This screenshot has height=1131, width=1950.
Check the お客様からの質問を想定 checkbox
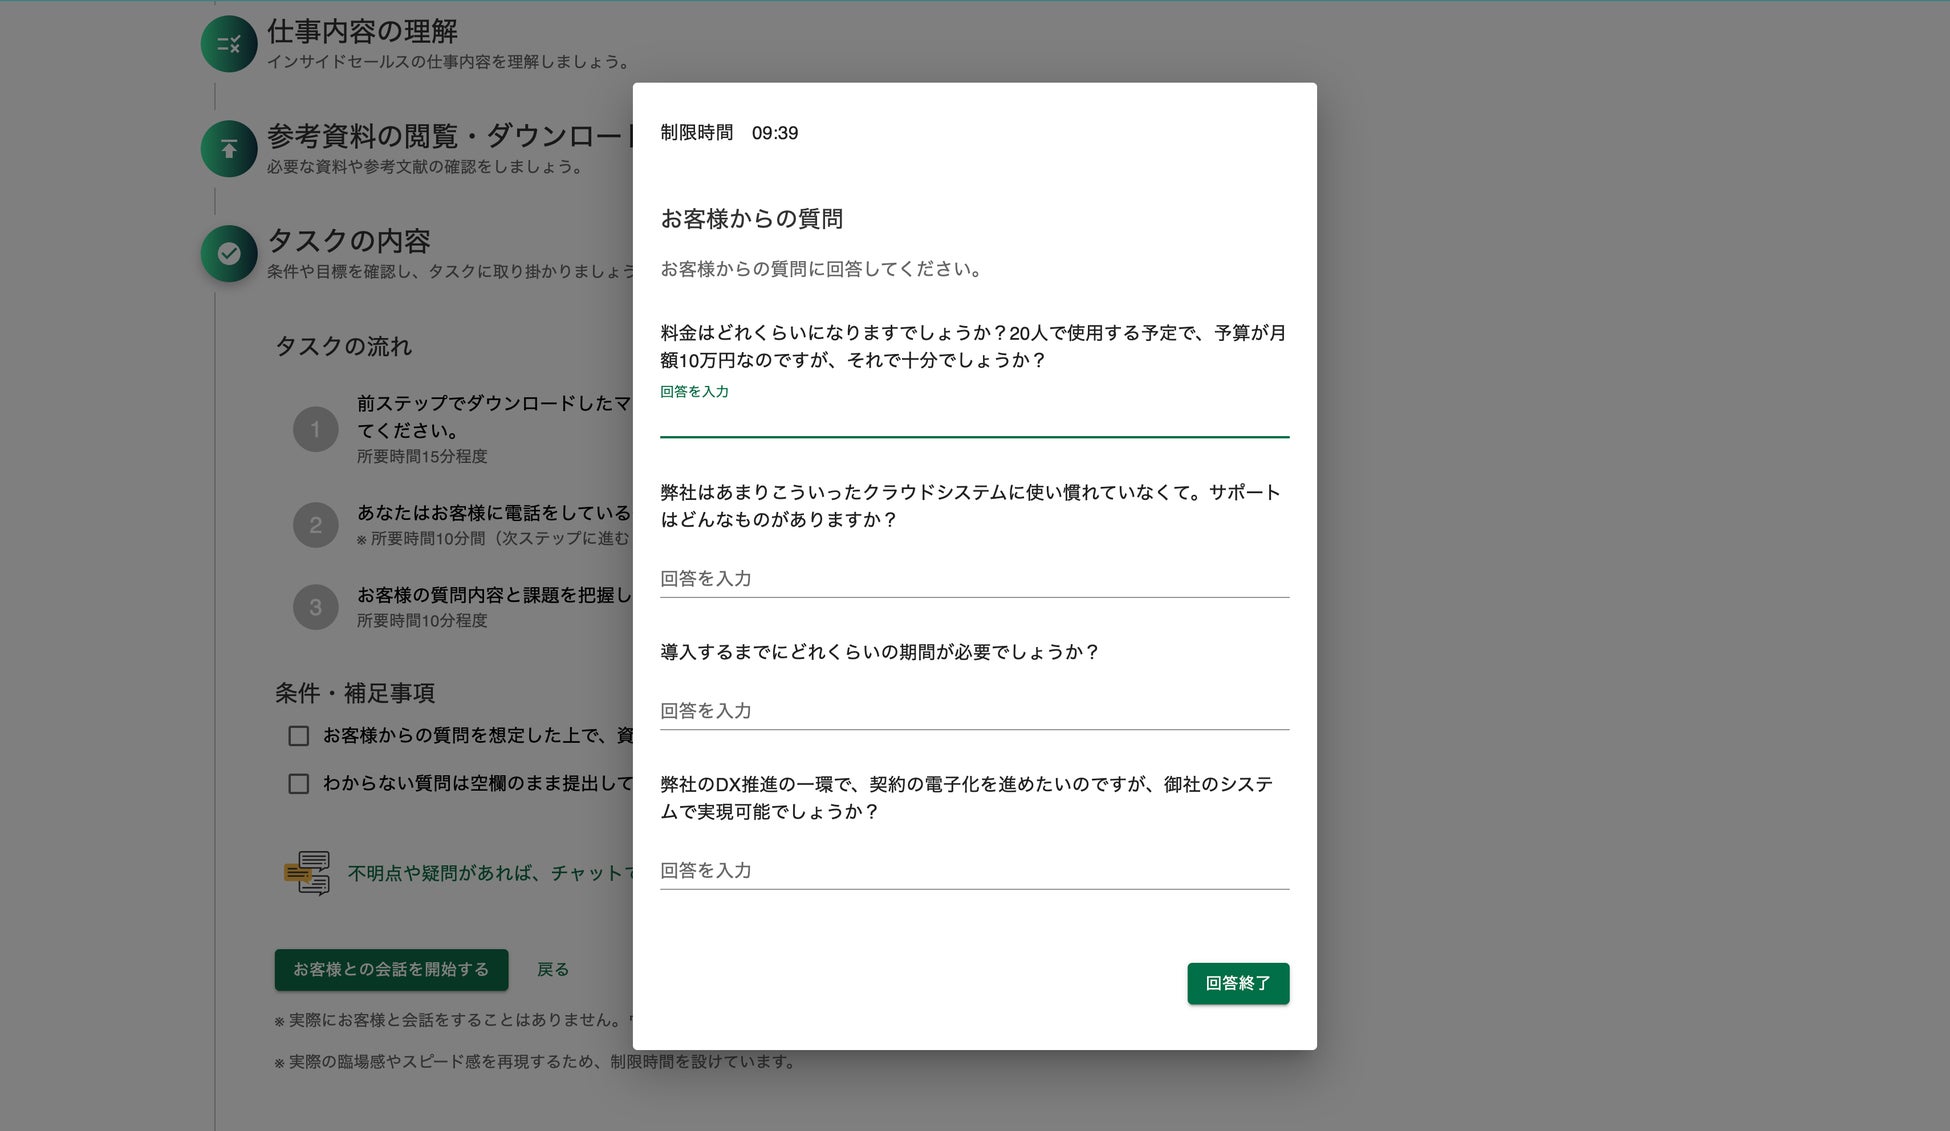pyautogui.click(x=298, y=736)
